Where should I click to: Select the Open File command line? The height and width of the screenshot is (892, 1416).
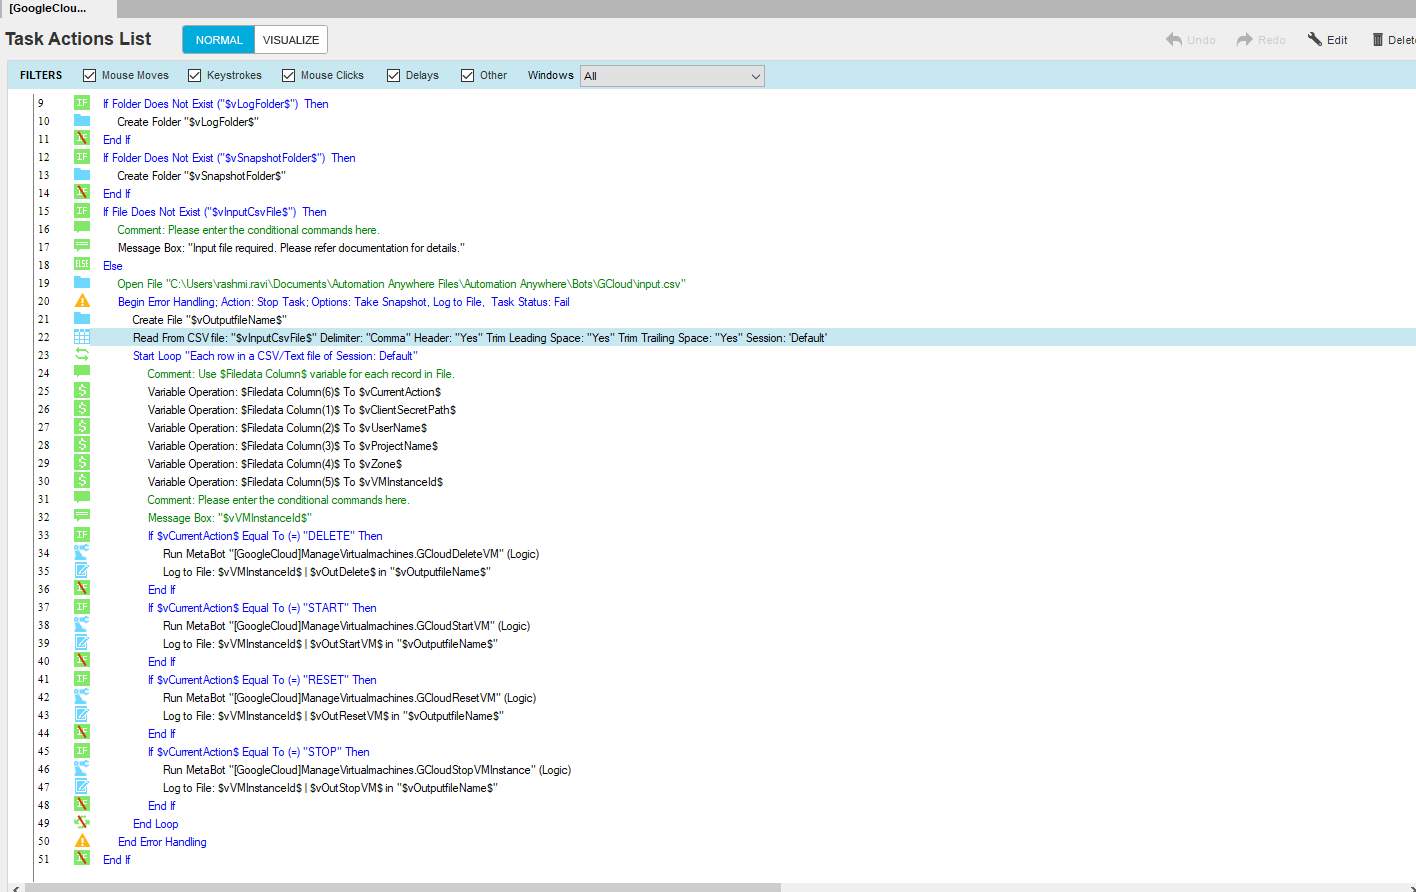400,284
